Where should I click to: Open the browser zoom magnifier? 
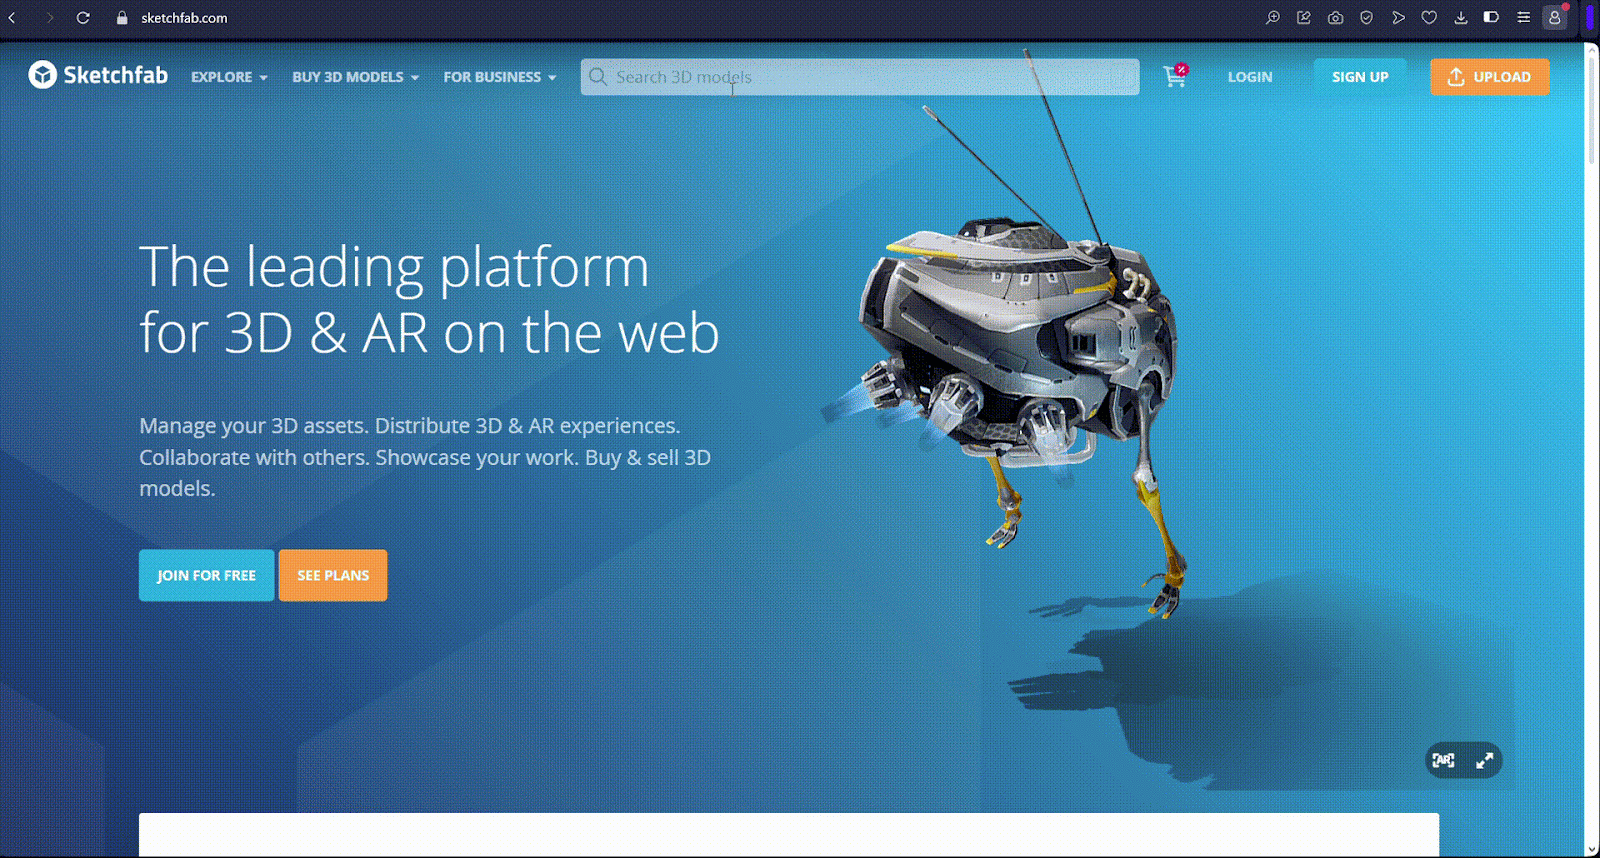click(x=1272, y=18)
